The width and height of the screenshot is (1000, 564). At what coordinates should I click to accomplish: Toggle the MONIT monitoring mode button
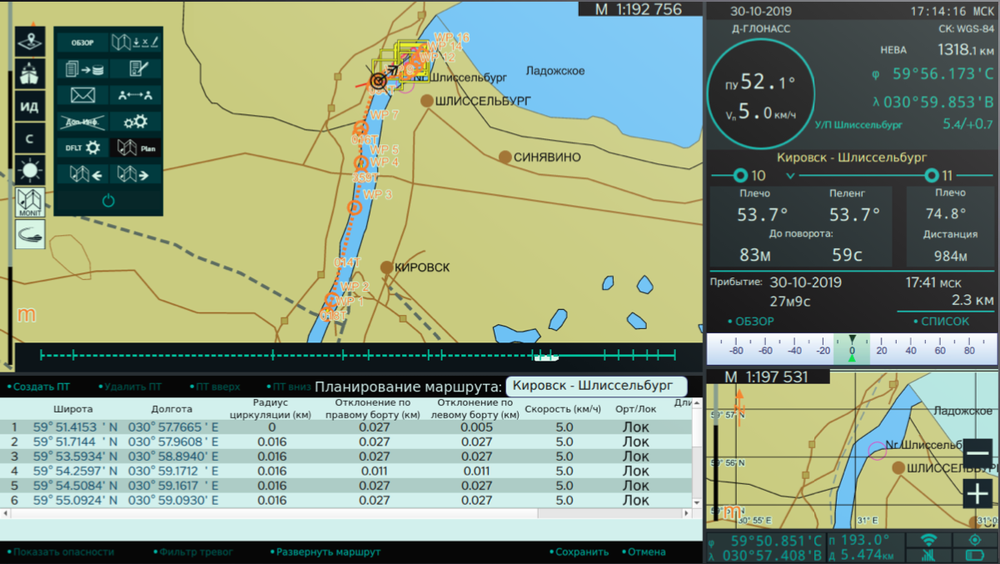click(29, 202)
